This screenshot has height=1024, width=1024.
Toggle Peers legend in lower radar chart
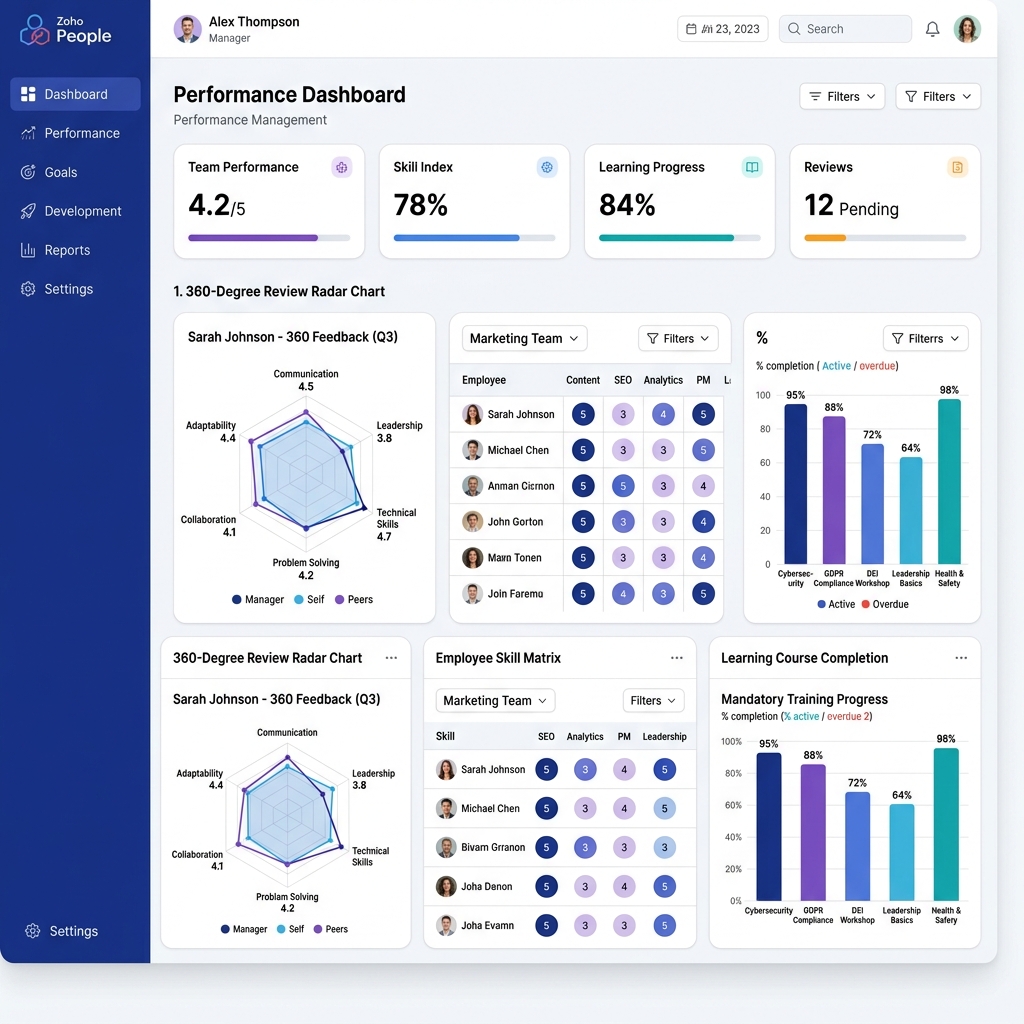click(x=330, y=929)
